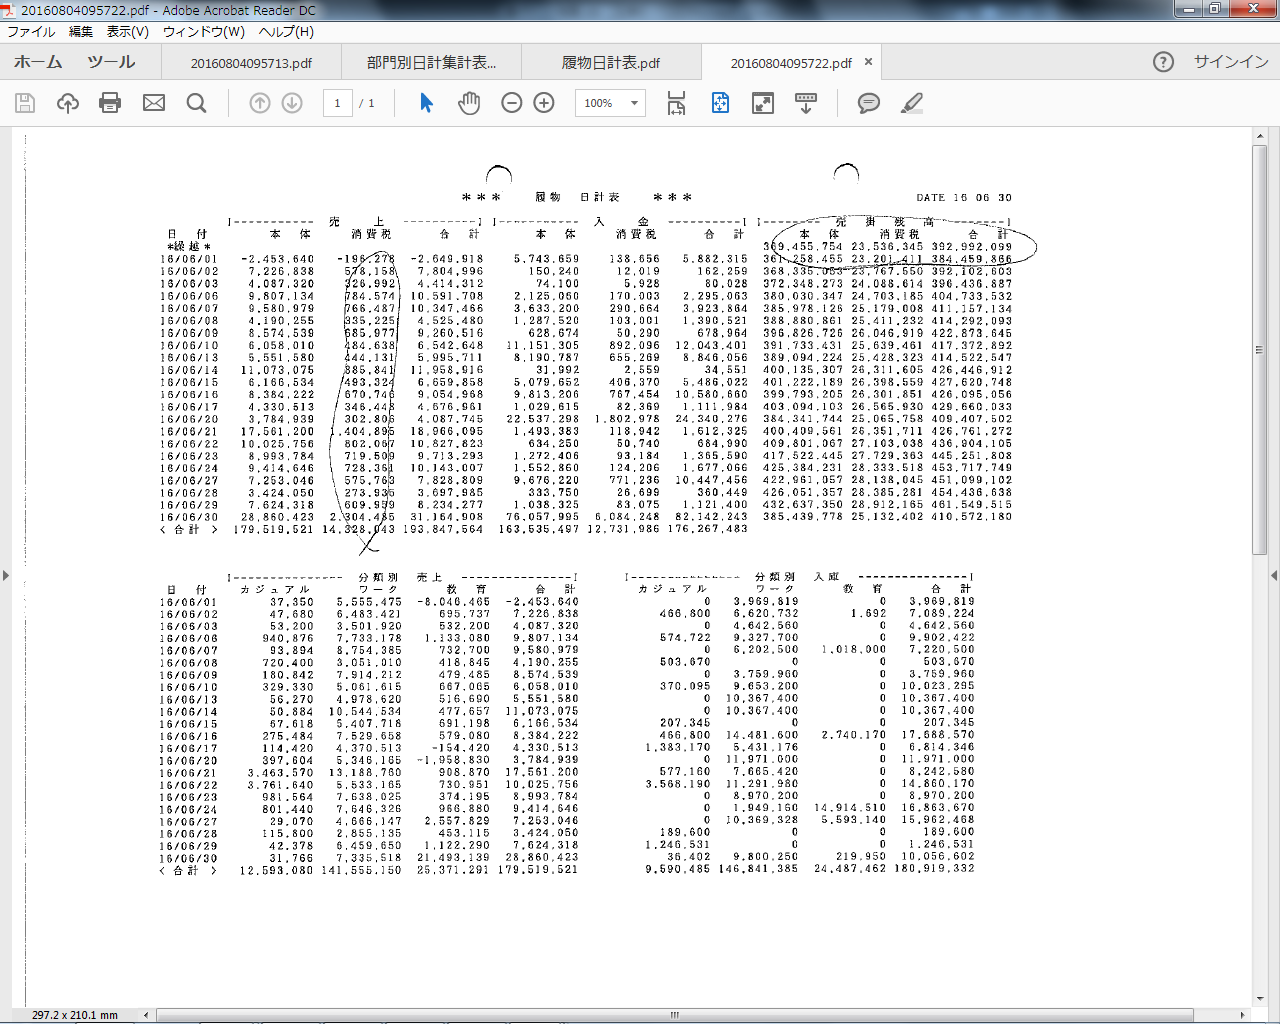Image resolution: width=1280 pixels, height=1024 pixels.
Task: Go to the ツール tools view
Action: 111,62
